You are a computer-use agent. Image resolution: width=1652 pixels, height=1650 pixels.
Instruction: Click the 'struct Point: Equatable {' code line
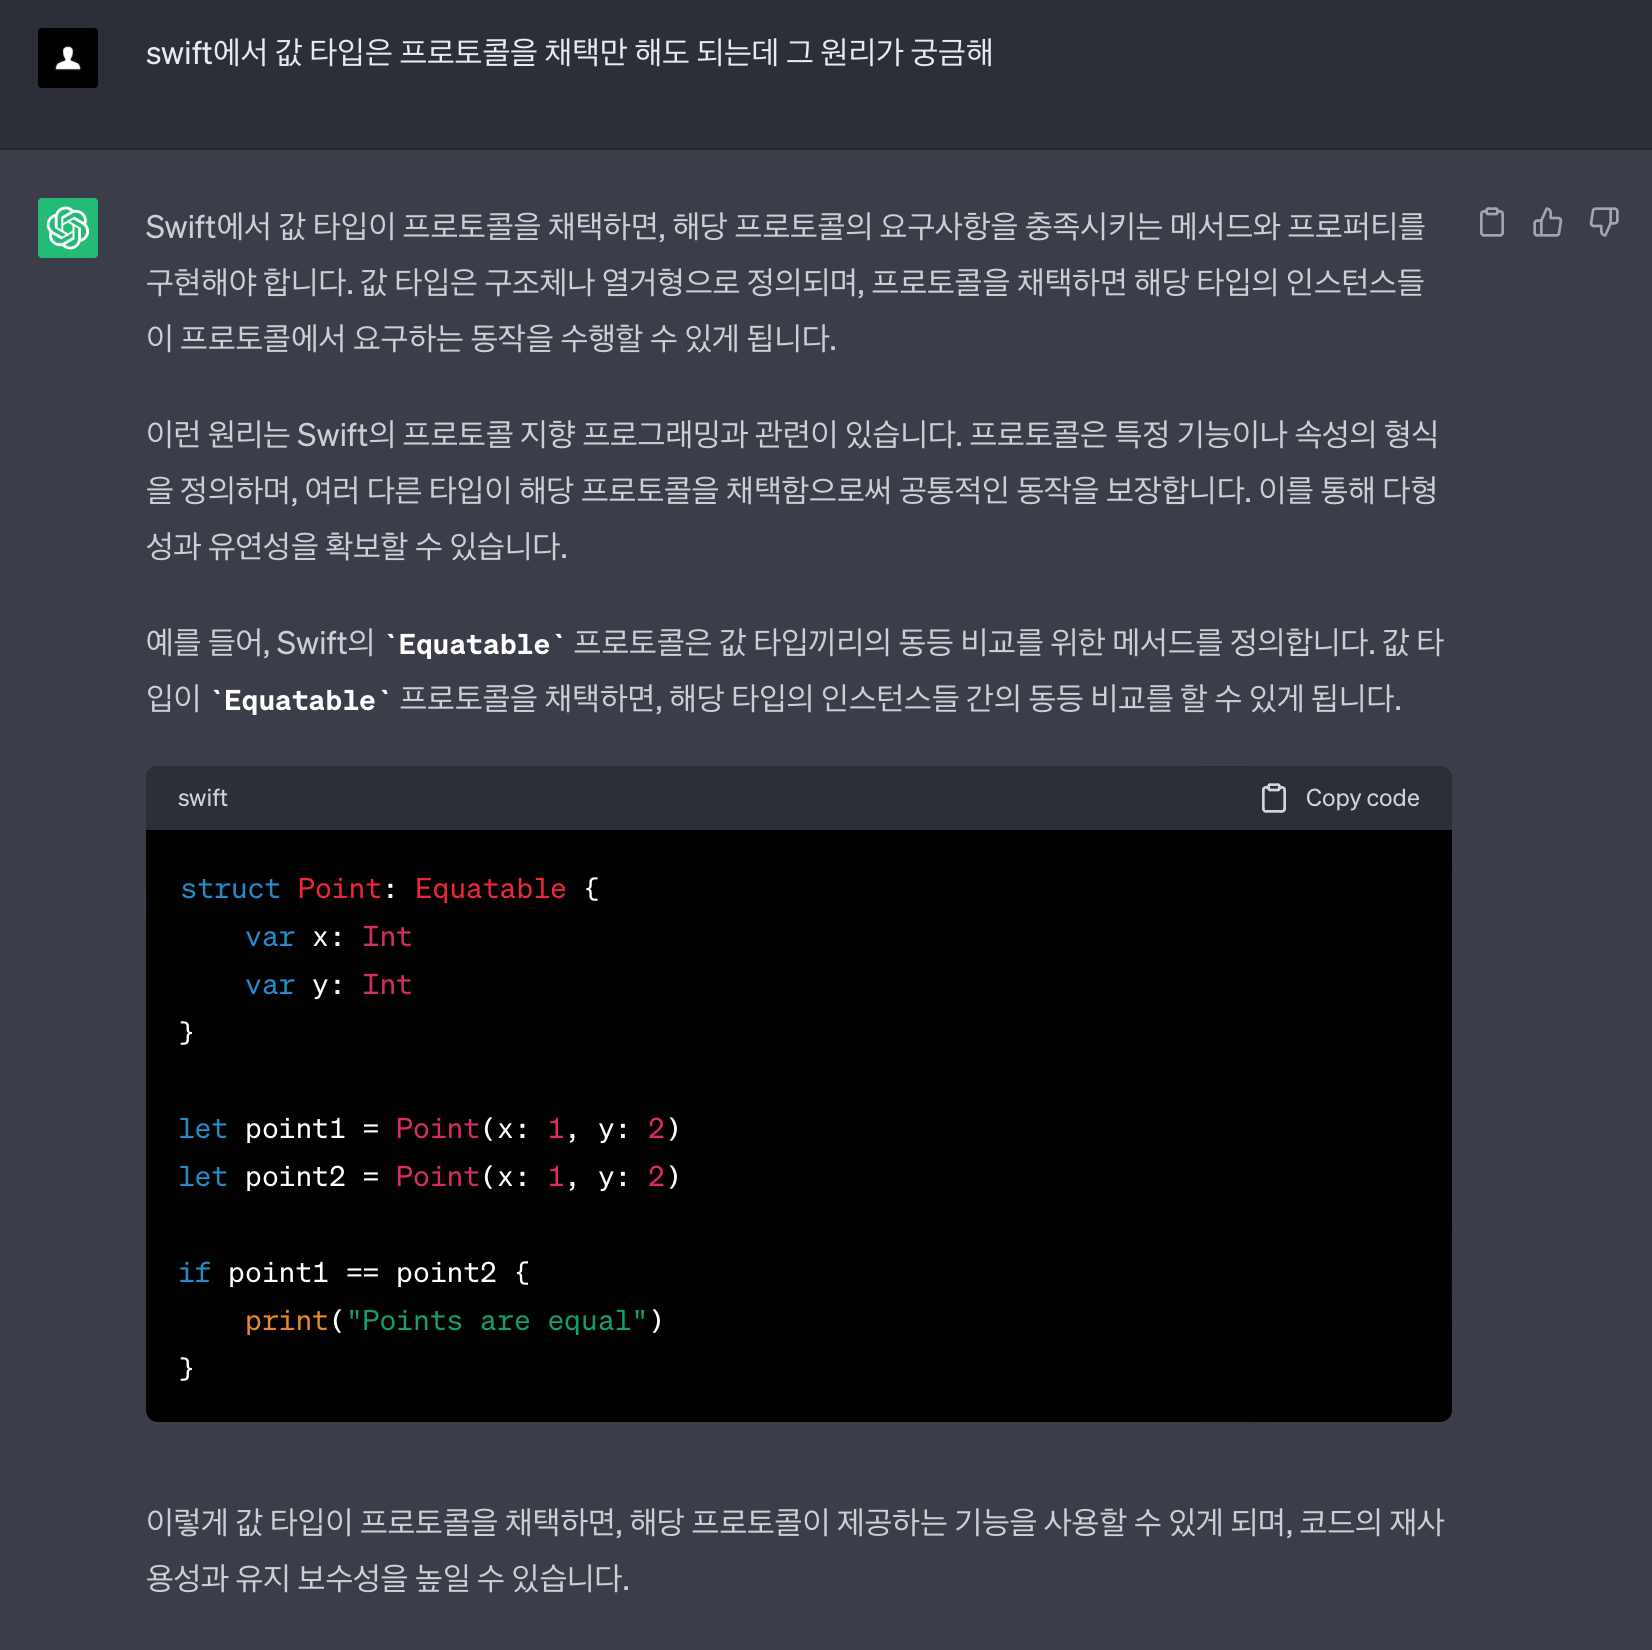coord(390,889)
